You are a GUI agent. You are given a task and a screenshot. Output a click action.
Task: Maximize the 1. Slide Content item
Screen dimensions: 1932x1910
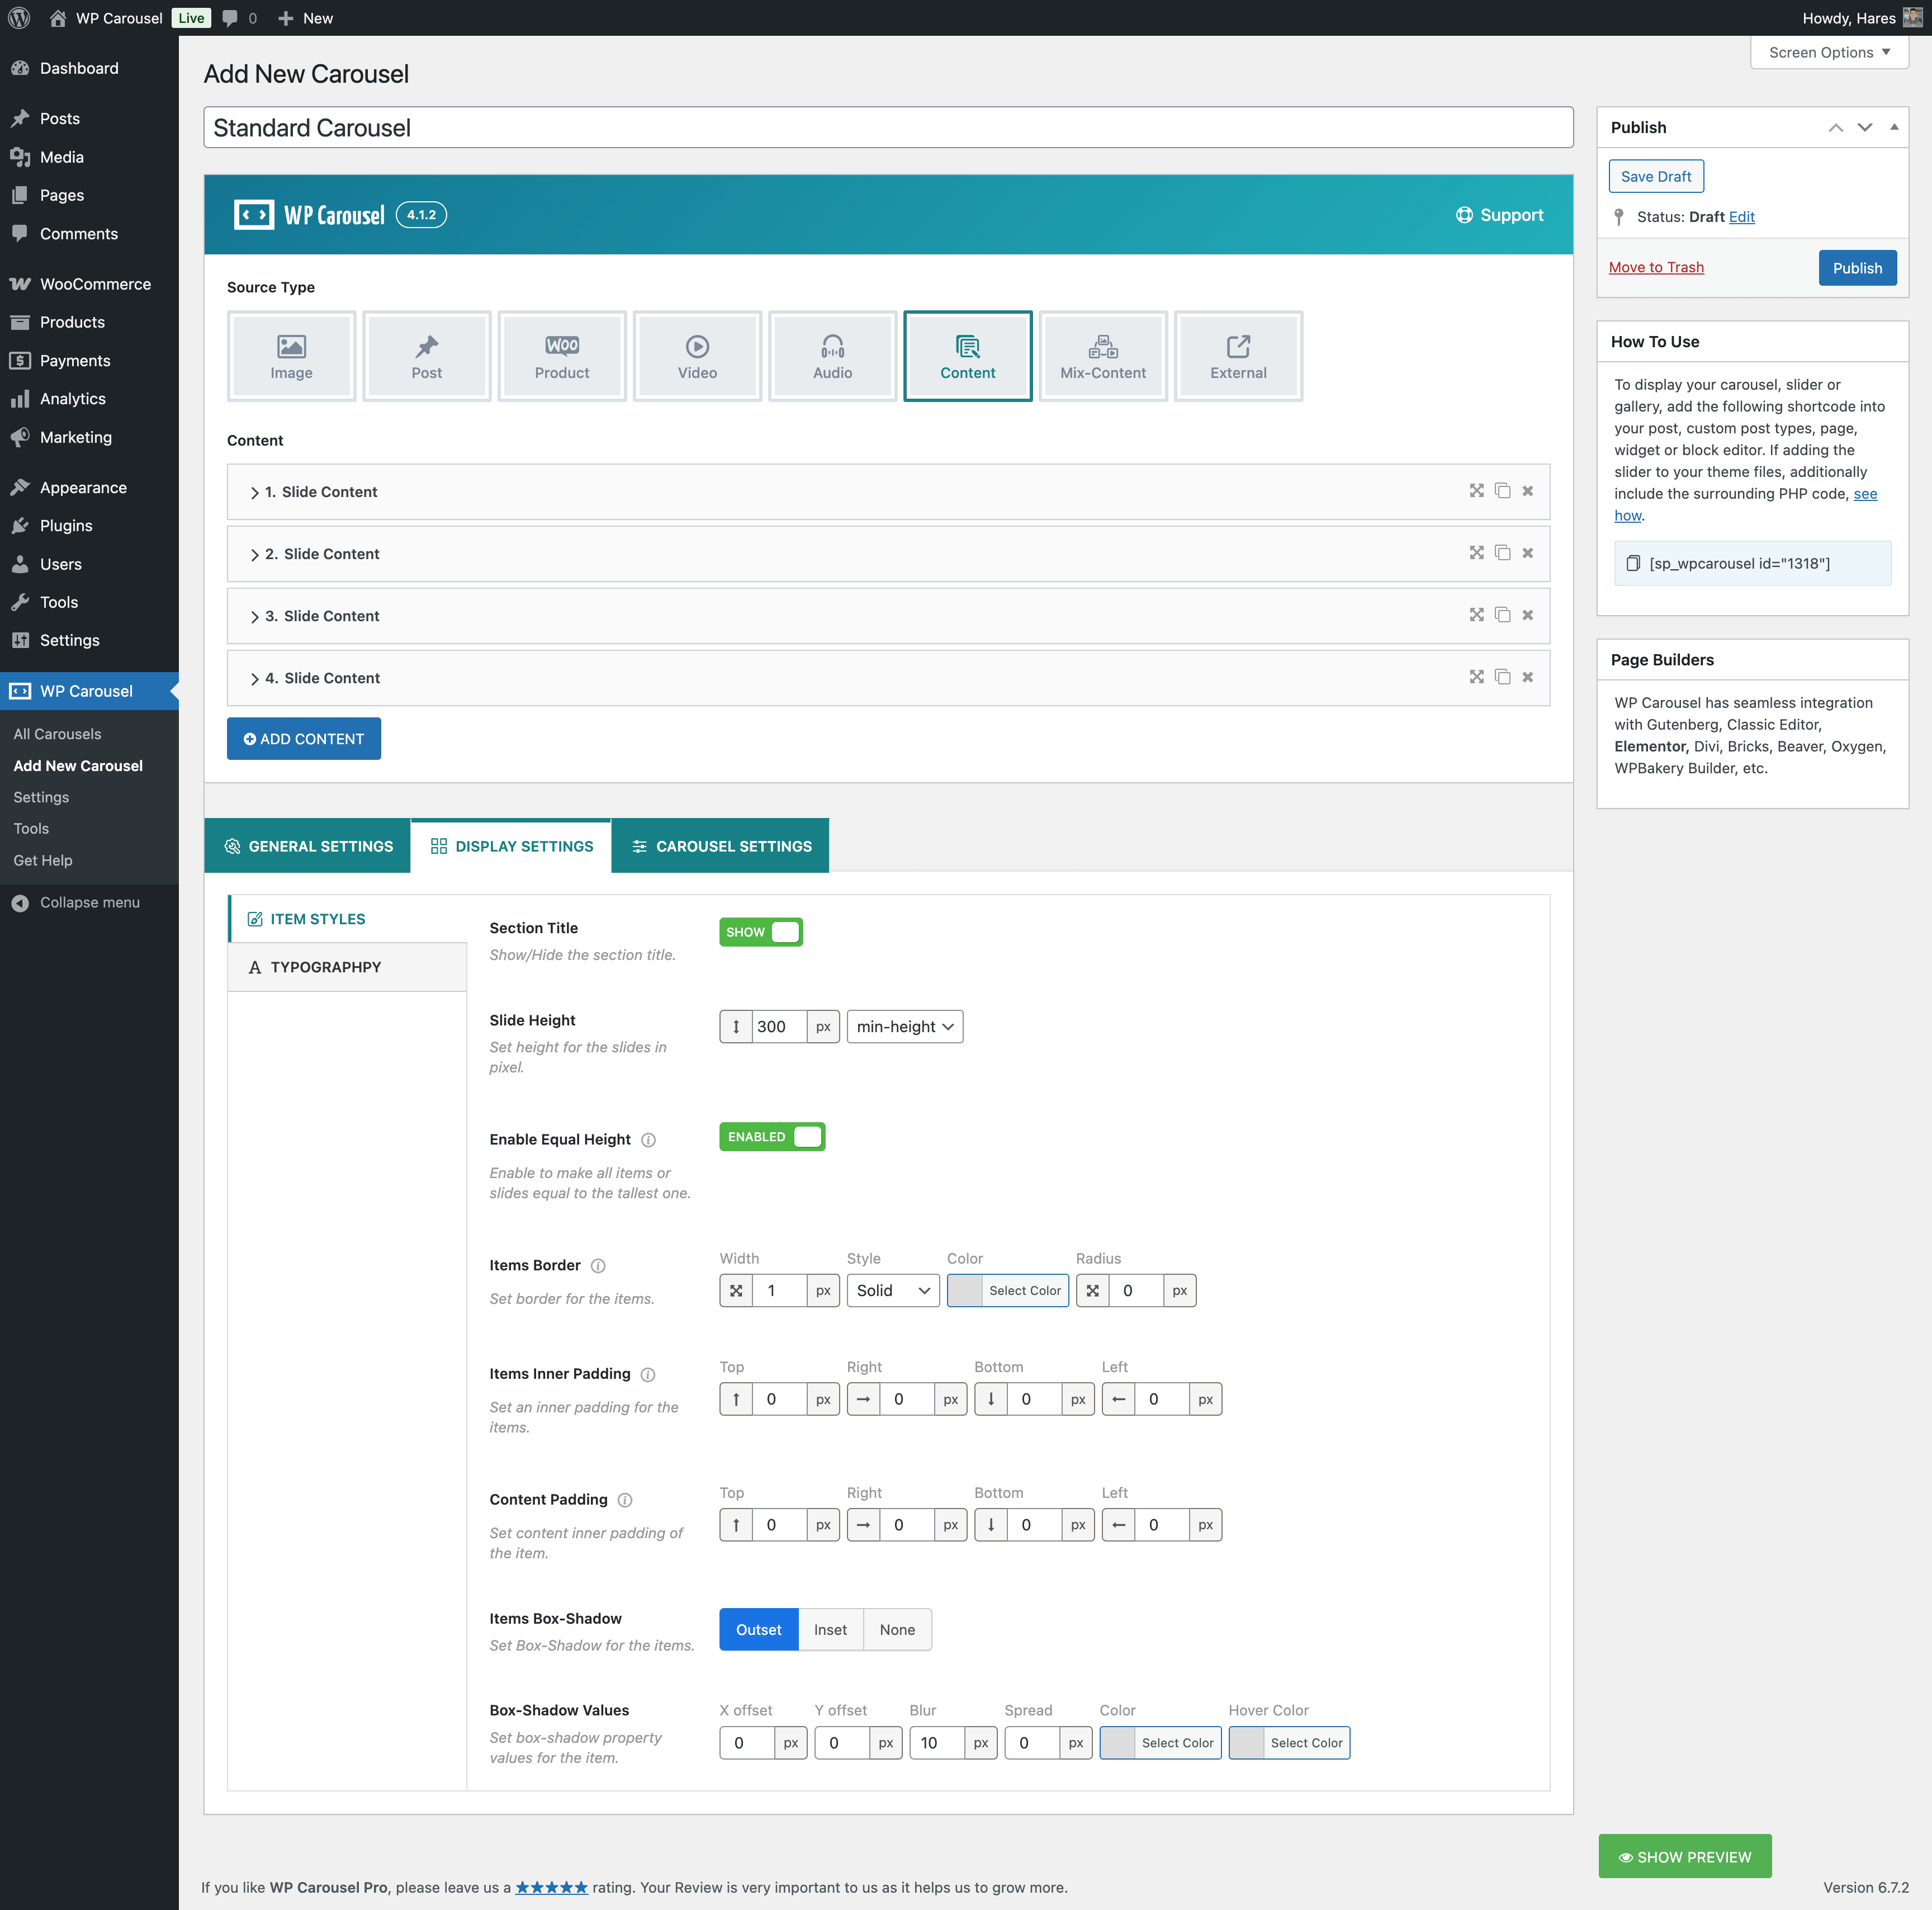1476,491
